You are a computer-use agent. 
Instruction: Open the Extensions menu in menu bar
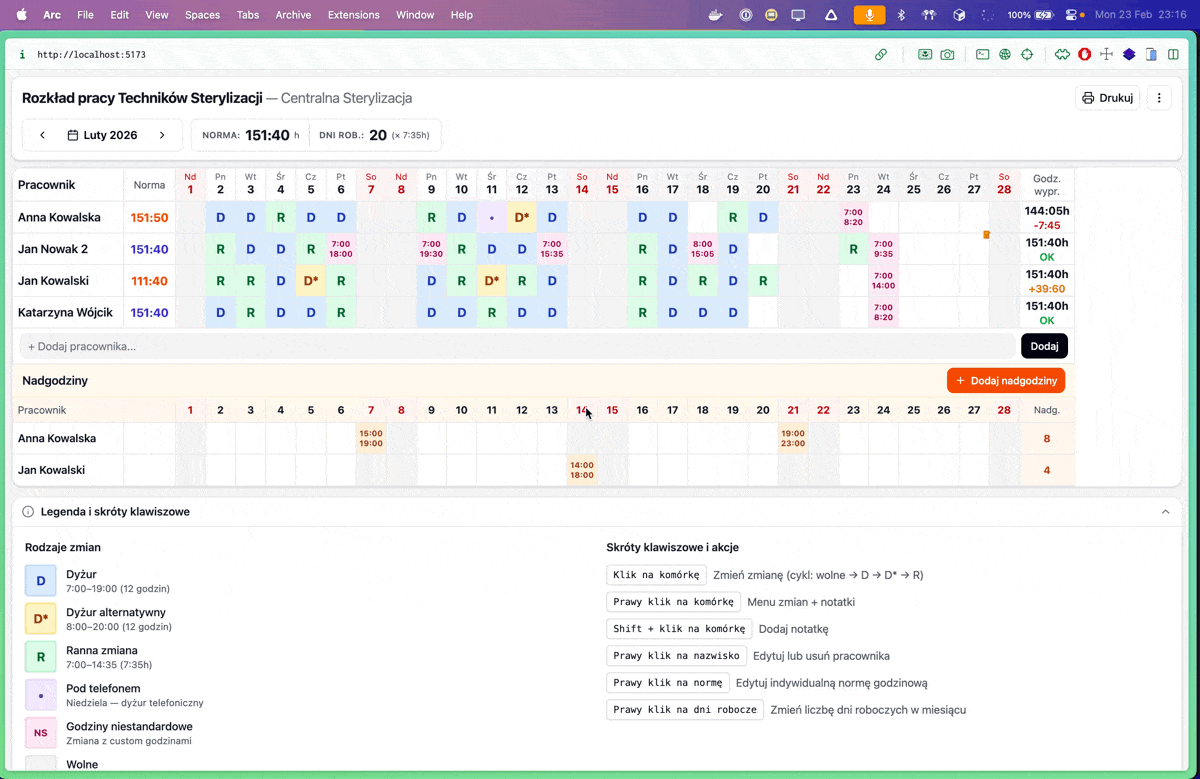click(353, 15)
